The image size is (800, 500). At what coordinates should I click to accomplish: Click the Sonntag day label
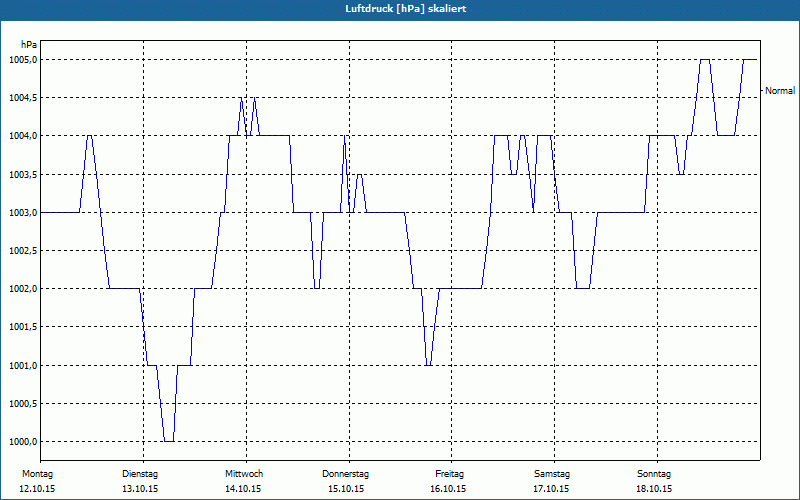click(x=654, y=474)
